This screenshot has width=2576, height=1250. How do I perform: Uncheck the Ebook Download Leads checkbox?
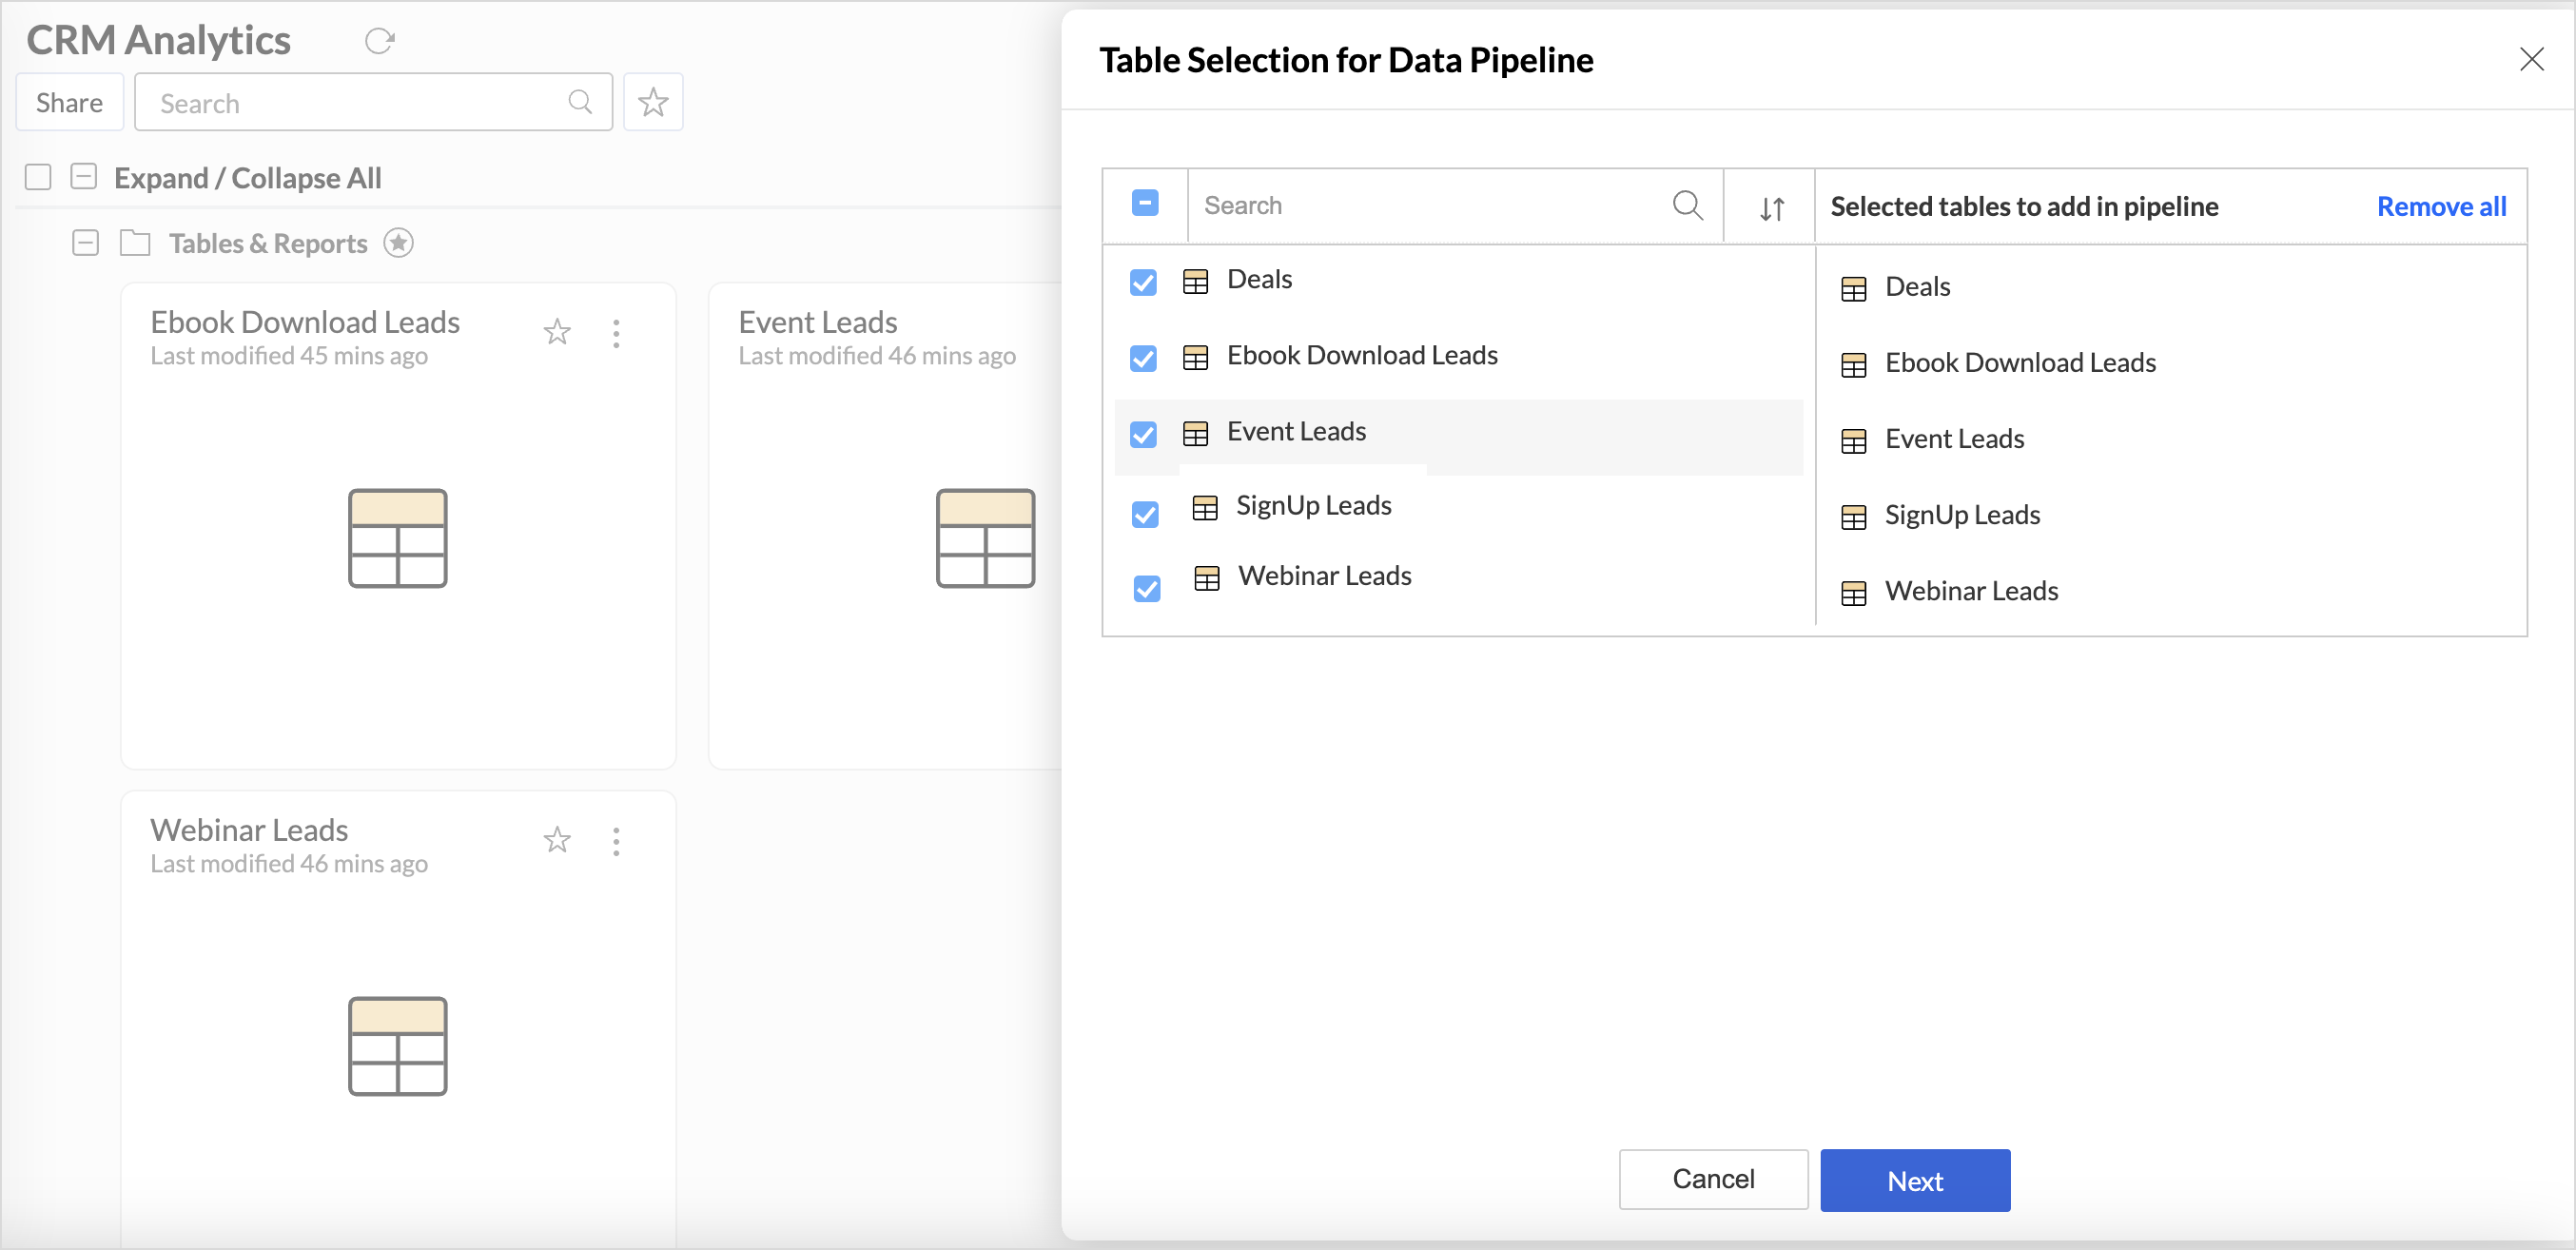(1143, 358)
